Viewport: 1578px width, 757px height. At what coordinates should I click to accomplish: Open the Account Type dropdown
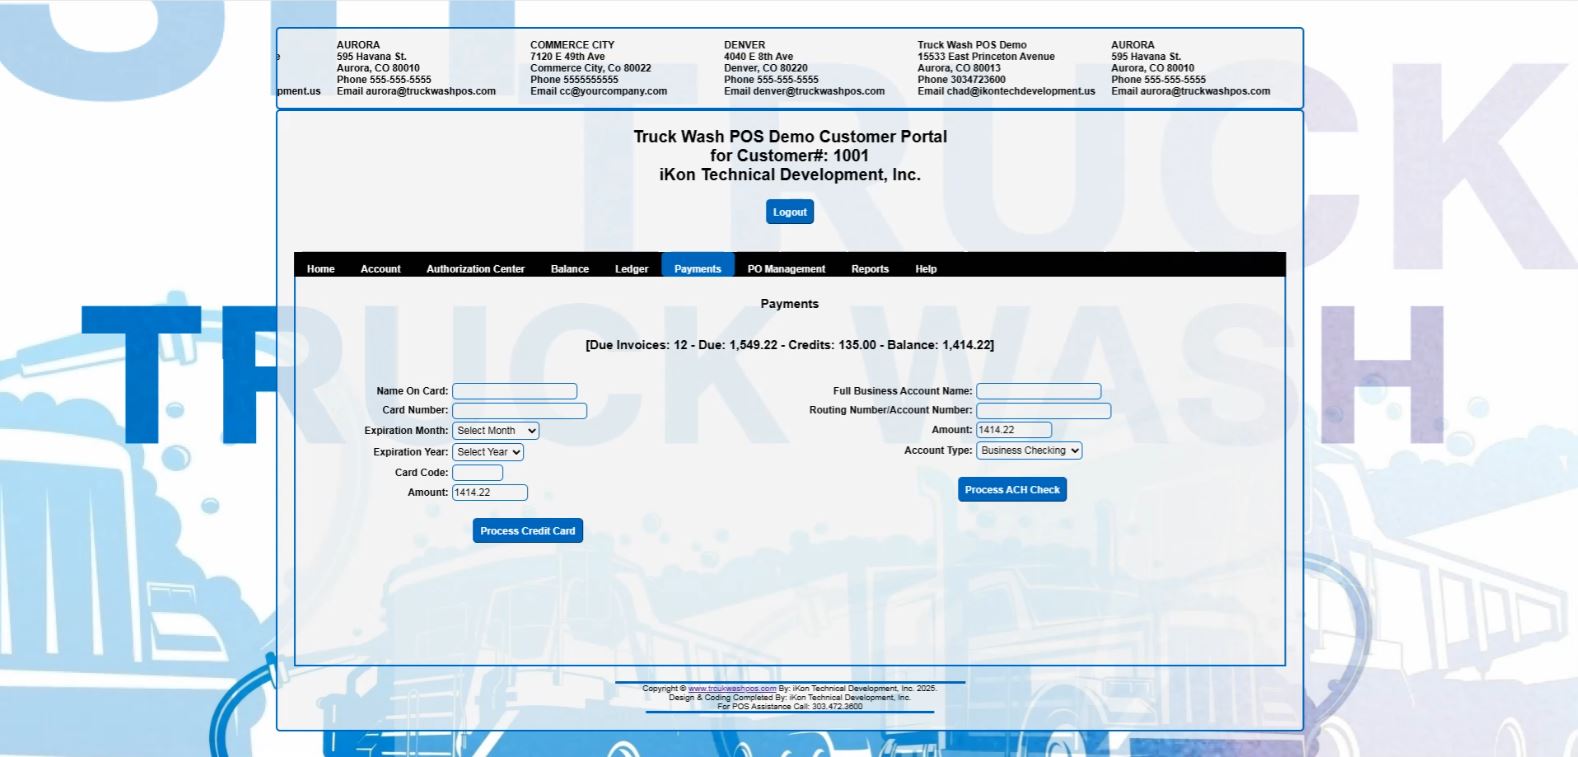(x=1029, y=451)
